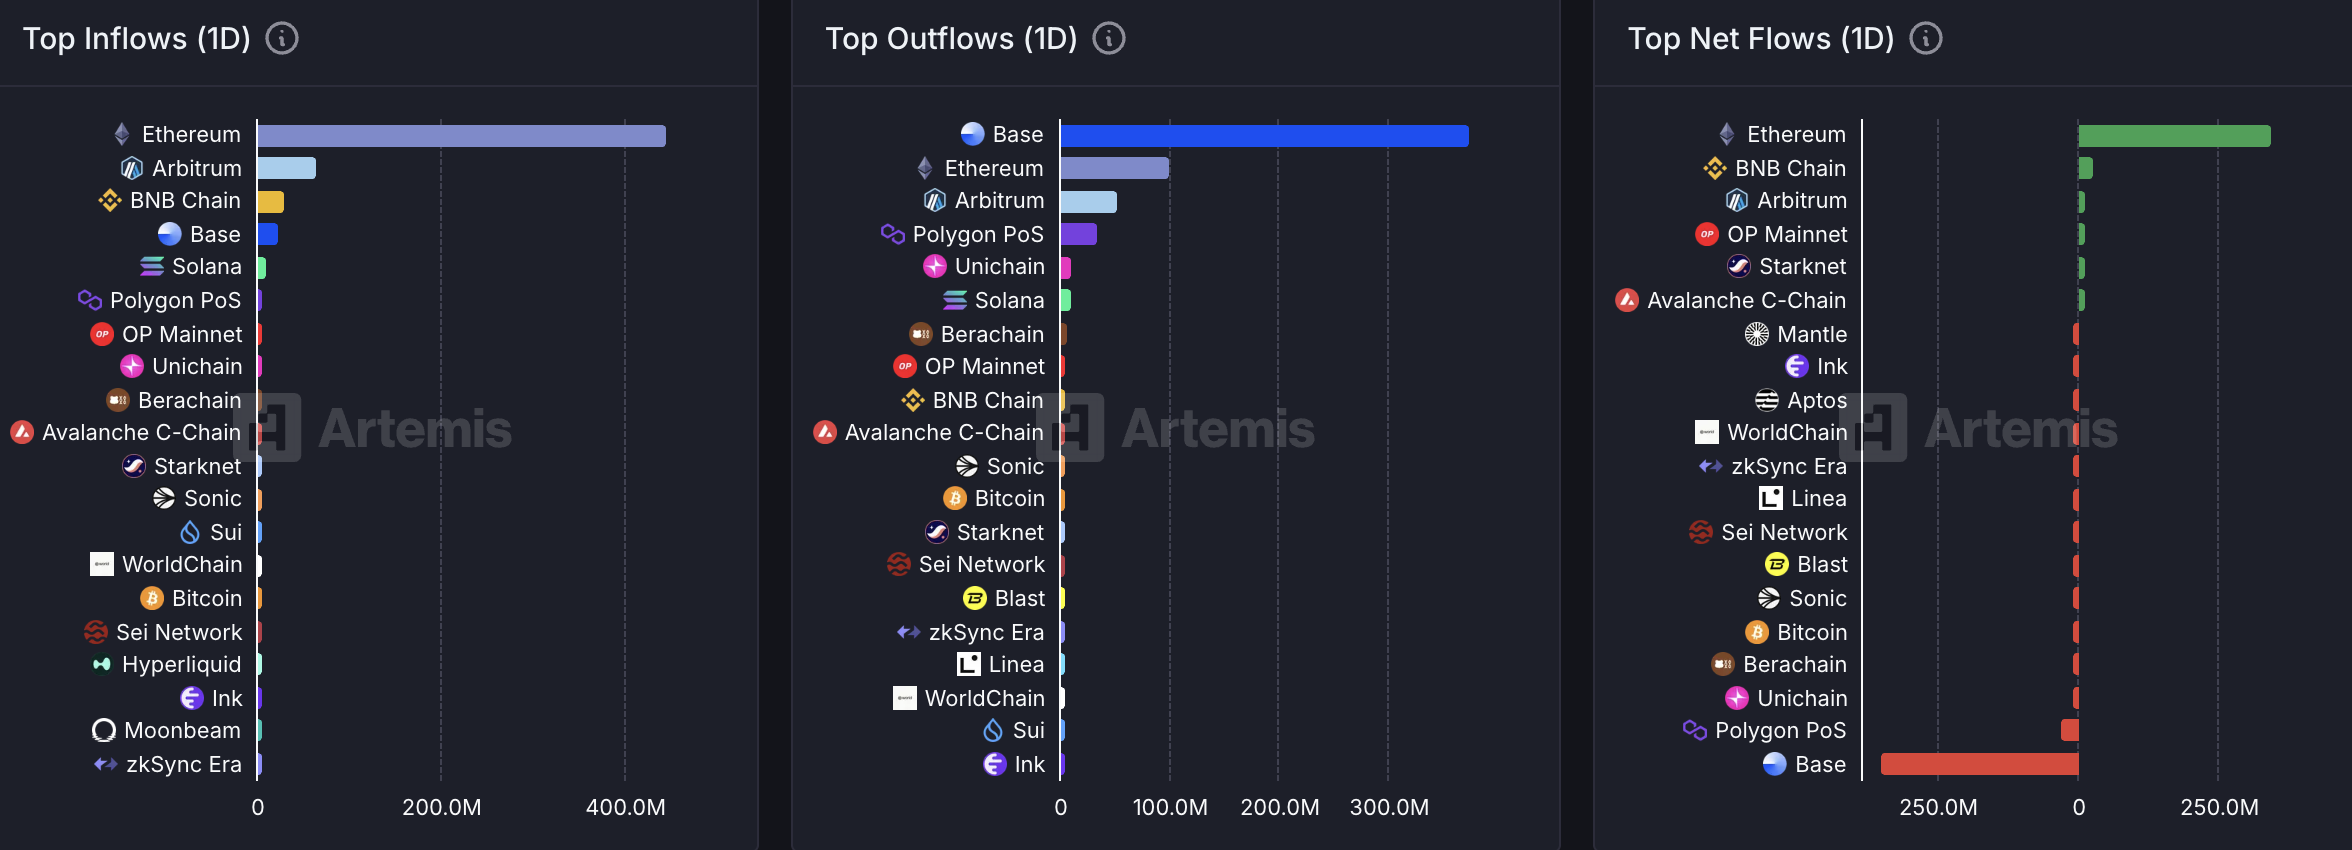Click the green Ethereum bar in the Top Net Flows chart

click(x=2174, y=136)
